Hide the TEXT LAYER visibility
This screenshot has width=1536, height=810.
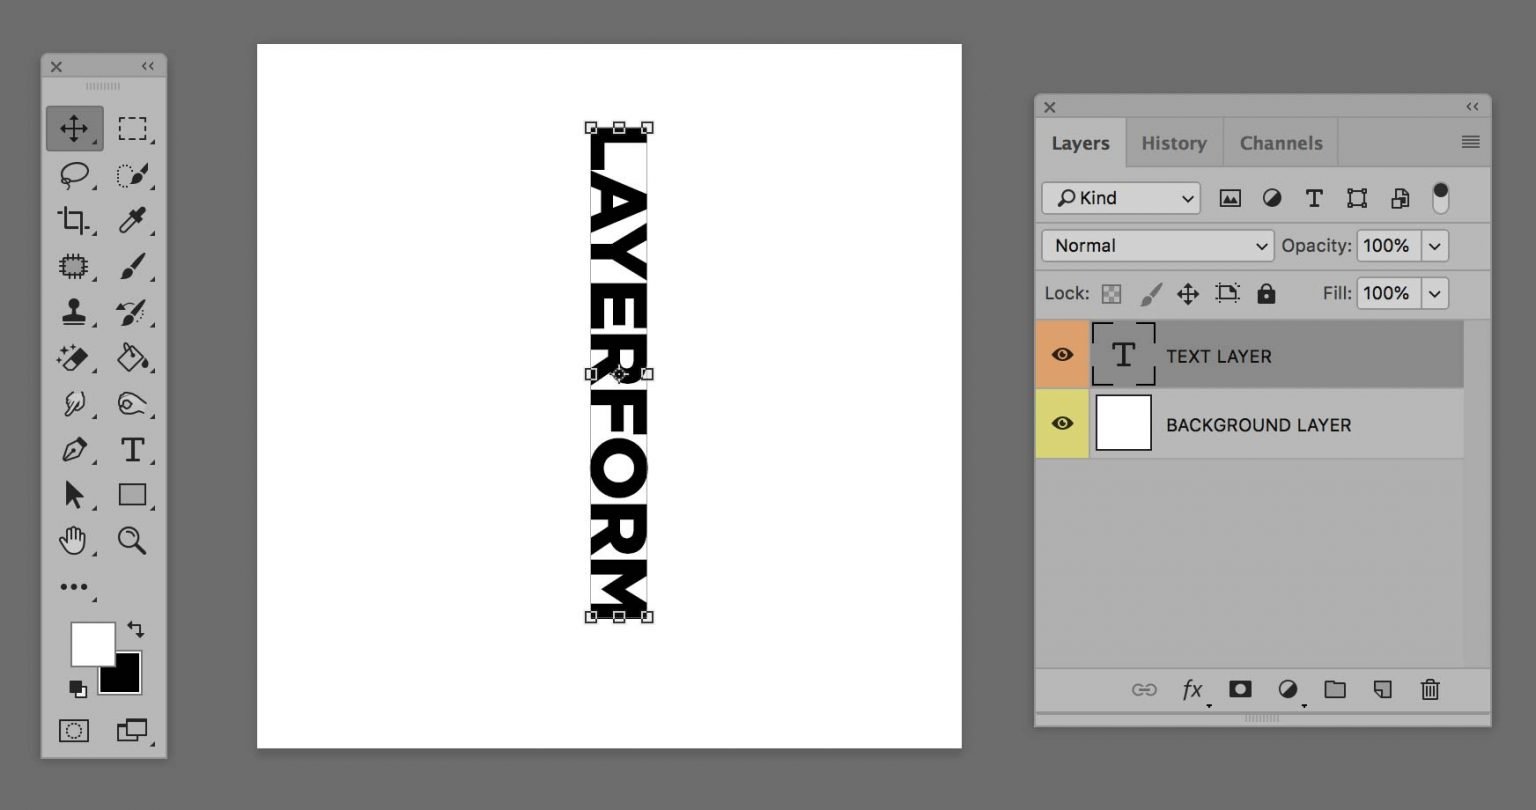click(x=1062, y=354)
